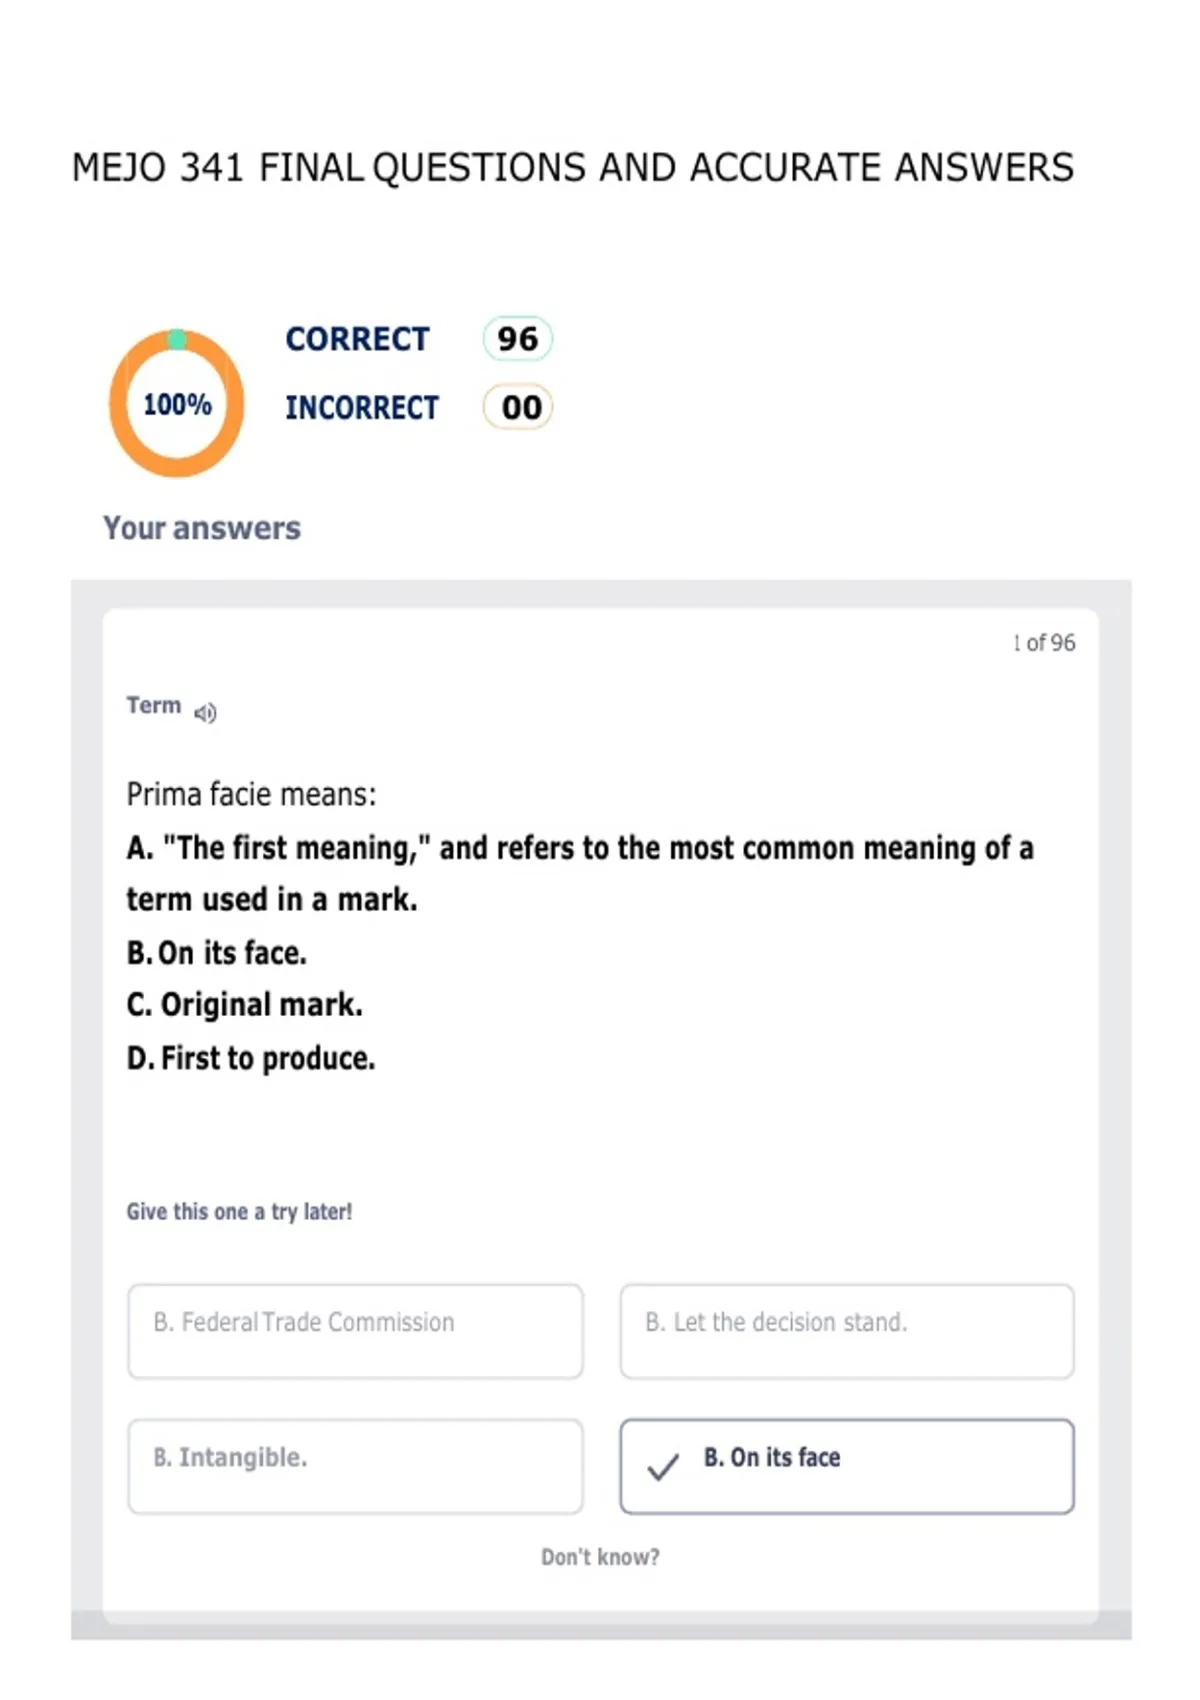This screenshot has width=1200, height=1700.
Task: Select the 'B. Federal Trade Commission' answer
Action: click(355, 1331)
